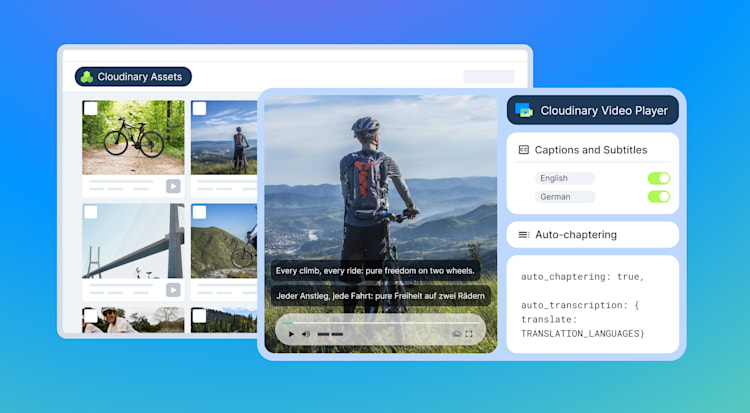Click the list icon beside Auto-chaptering
This screenshot has width=750, height=413.
(524, 234)
